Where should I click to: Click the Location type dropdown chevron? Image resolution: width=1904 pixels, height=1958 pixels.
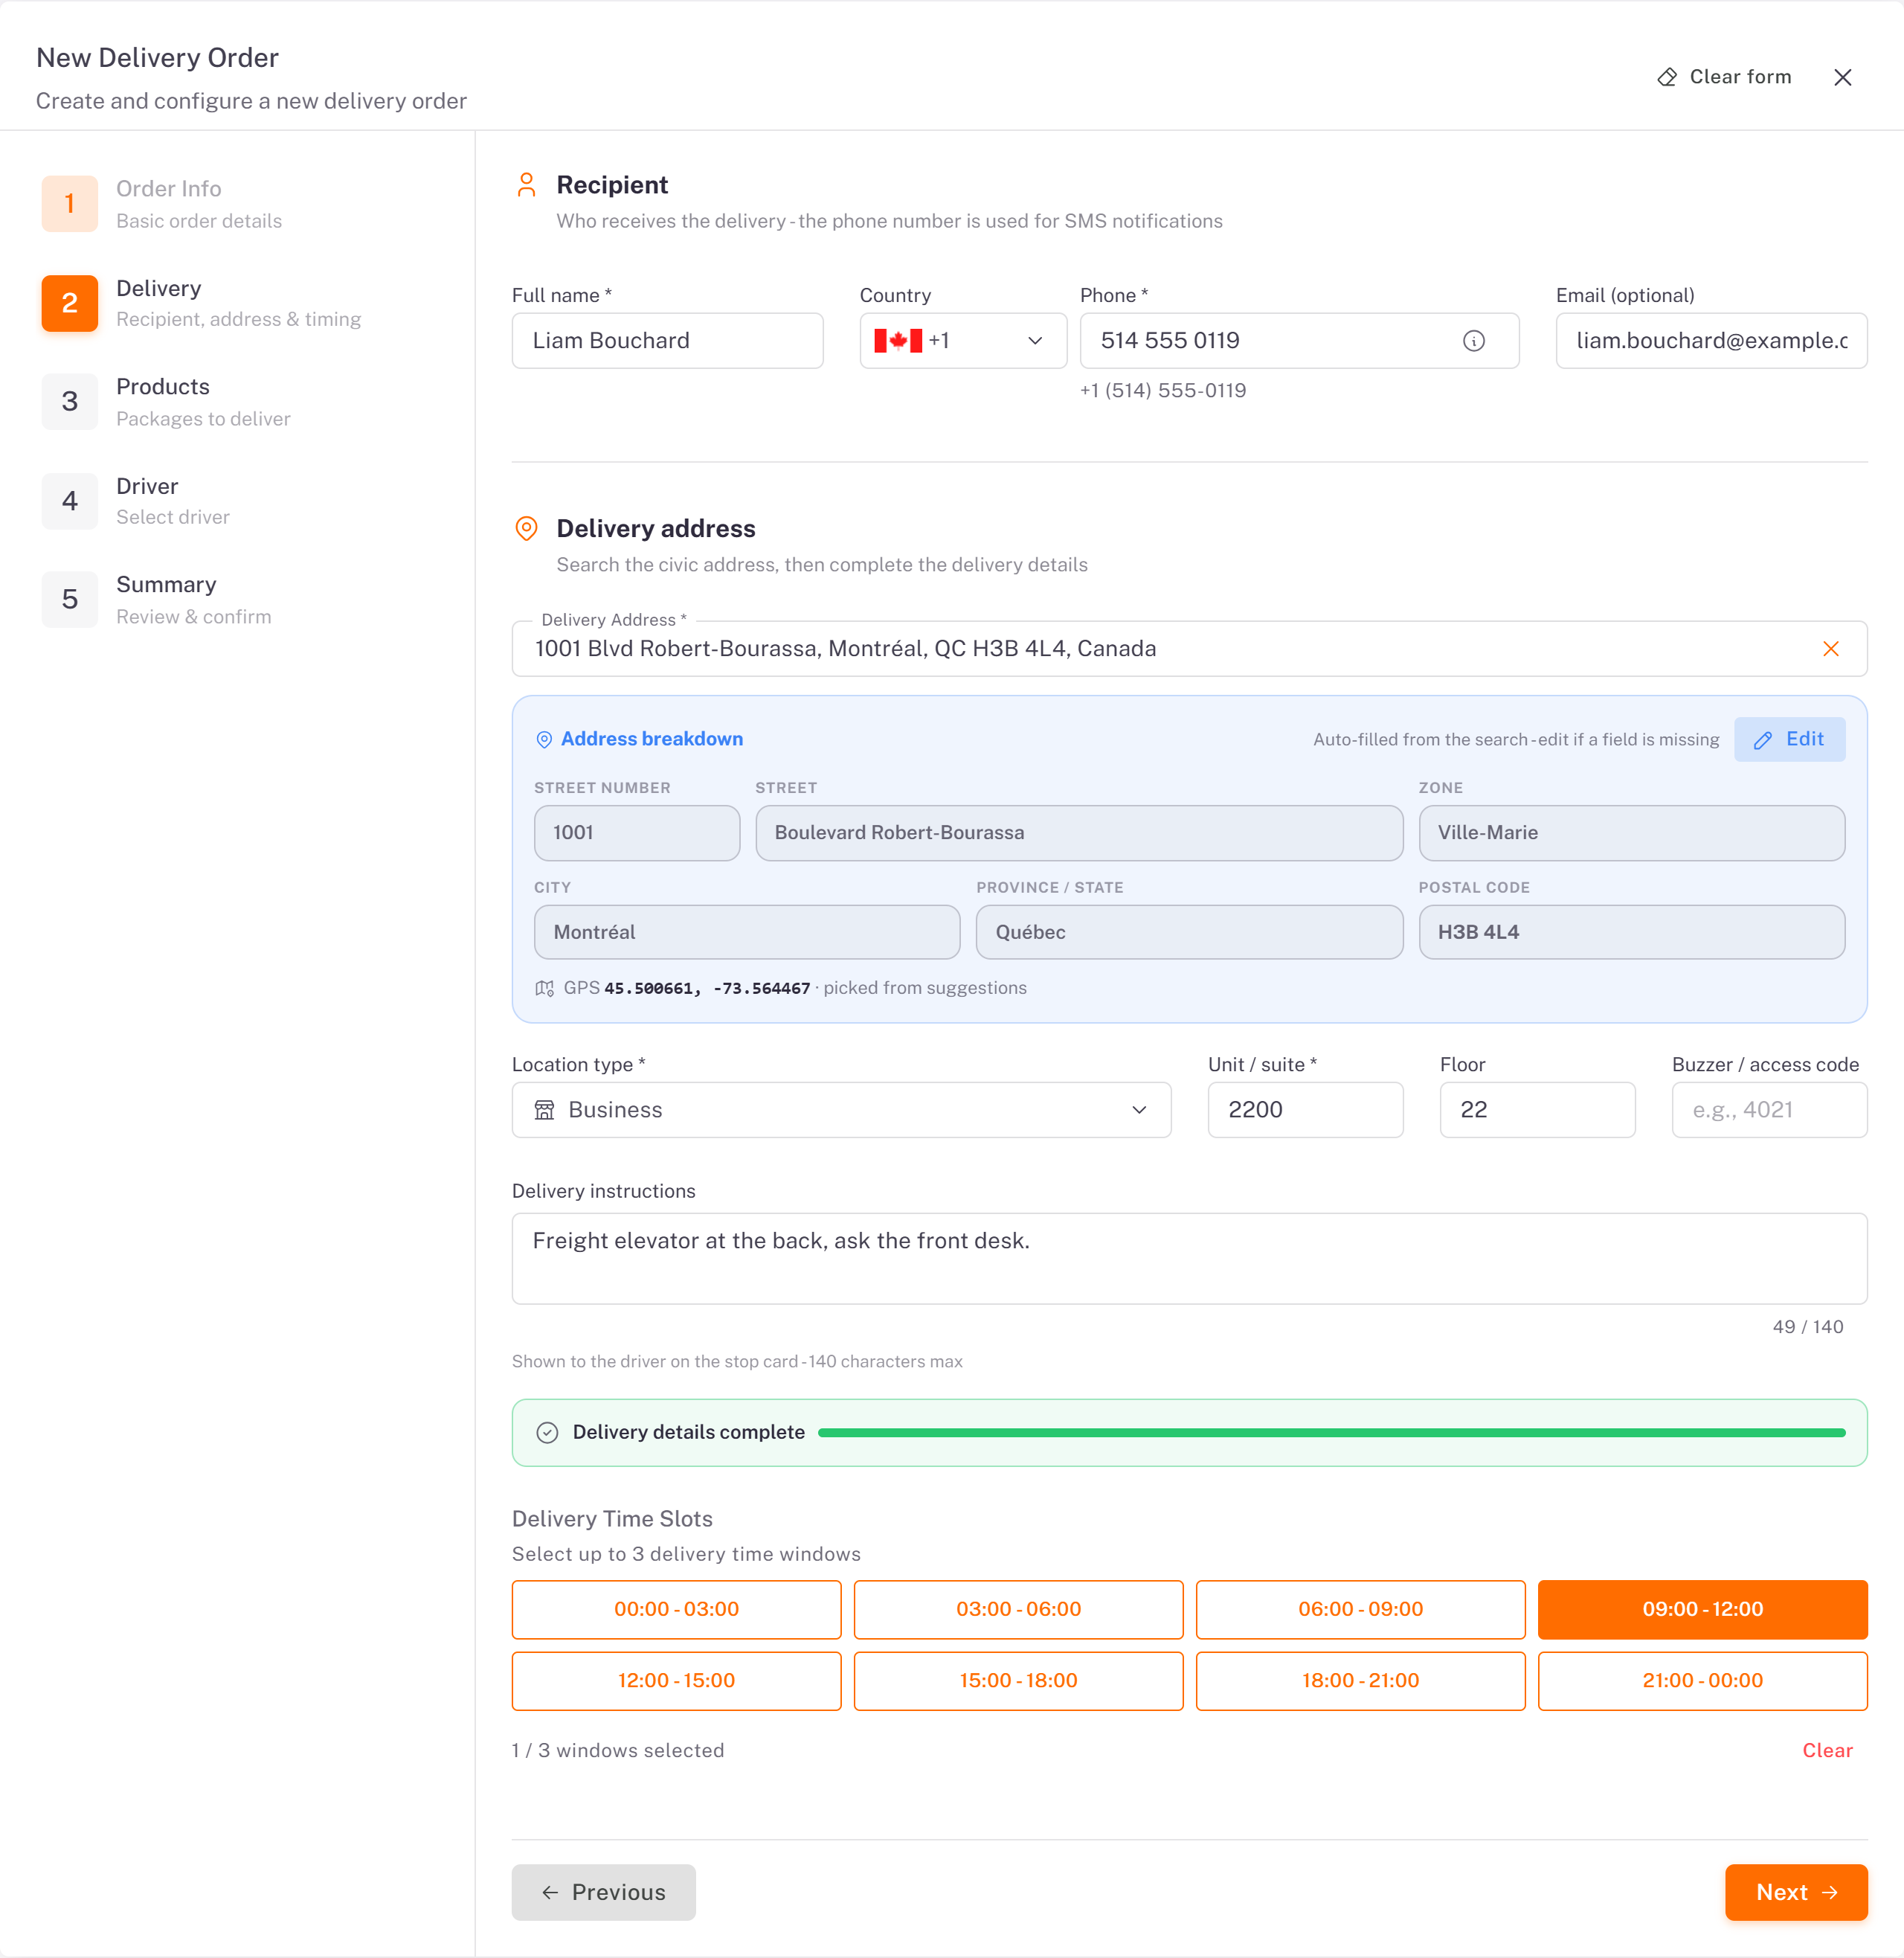[1139, 1110]
